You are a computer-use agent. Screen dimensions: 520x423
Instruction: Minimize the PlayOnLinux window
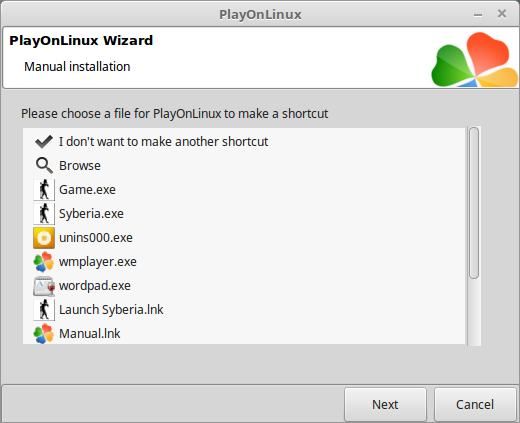[478, 15]
